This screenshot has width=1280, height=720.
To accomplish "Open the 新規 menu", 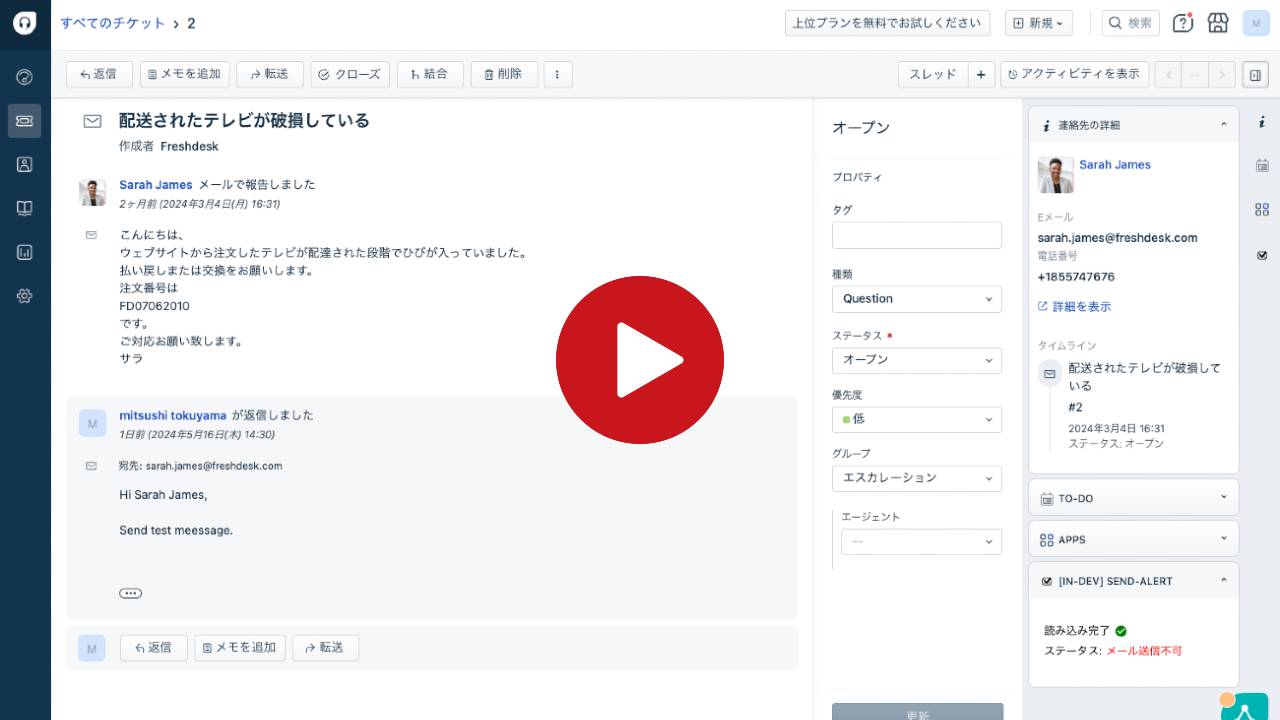I will [x=1038, y=23].
